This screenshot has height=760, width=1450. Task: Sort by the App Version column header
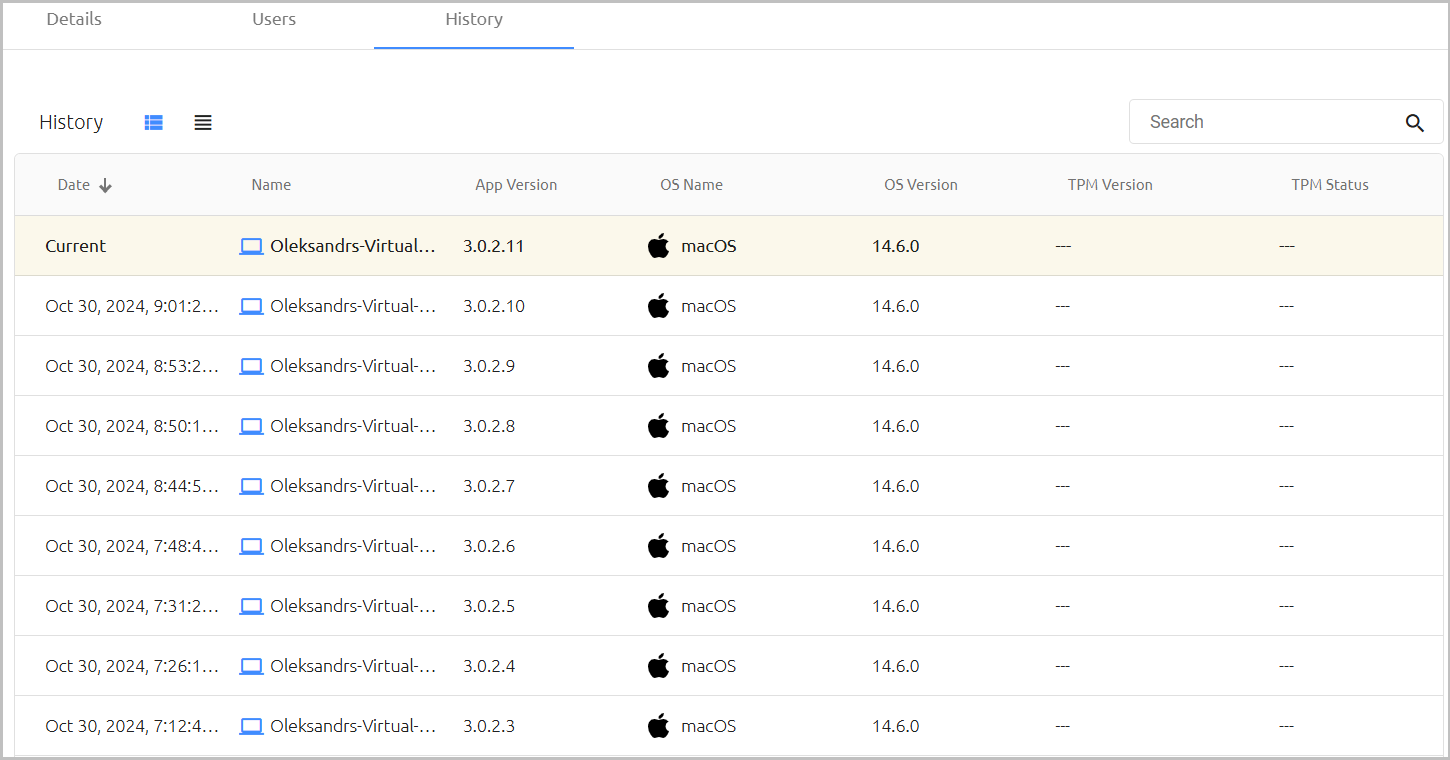(516, 185)
